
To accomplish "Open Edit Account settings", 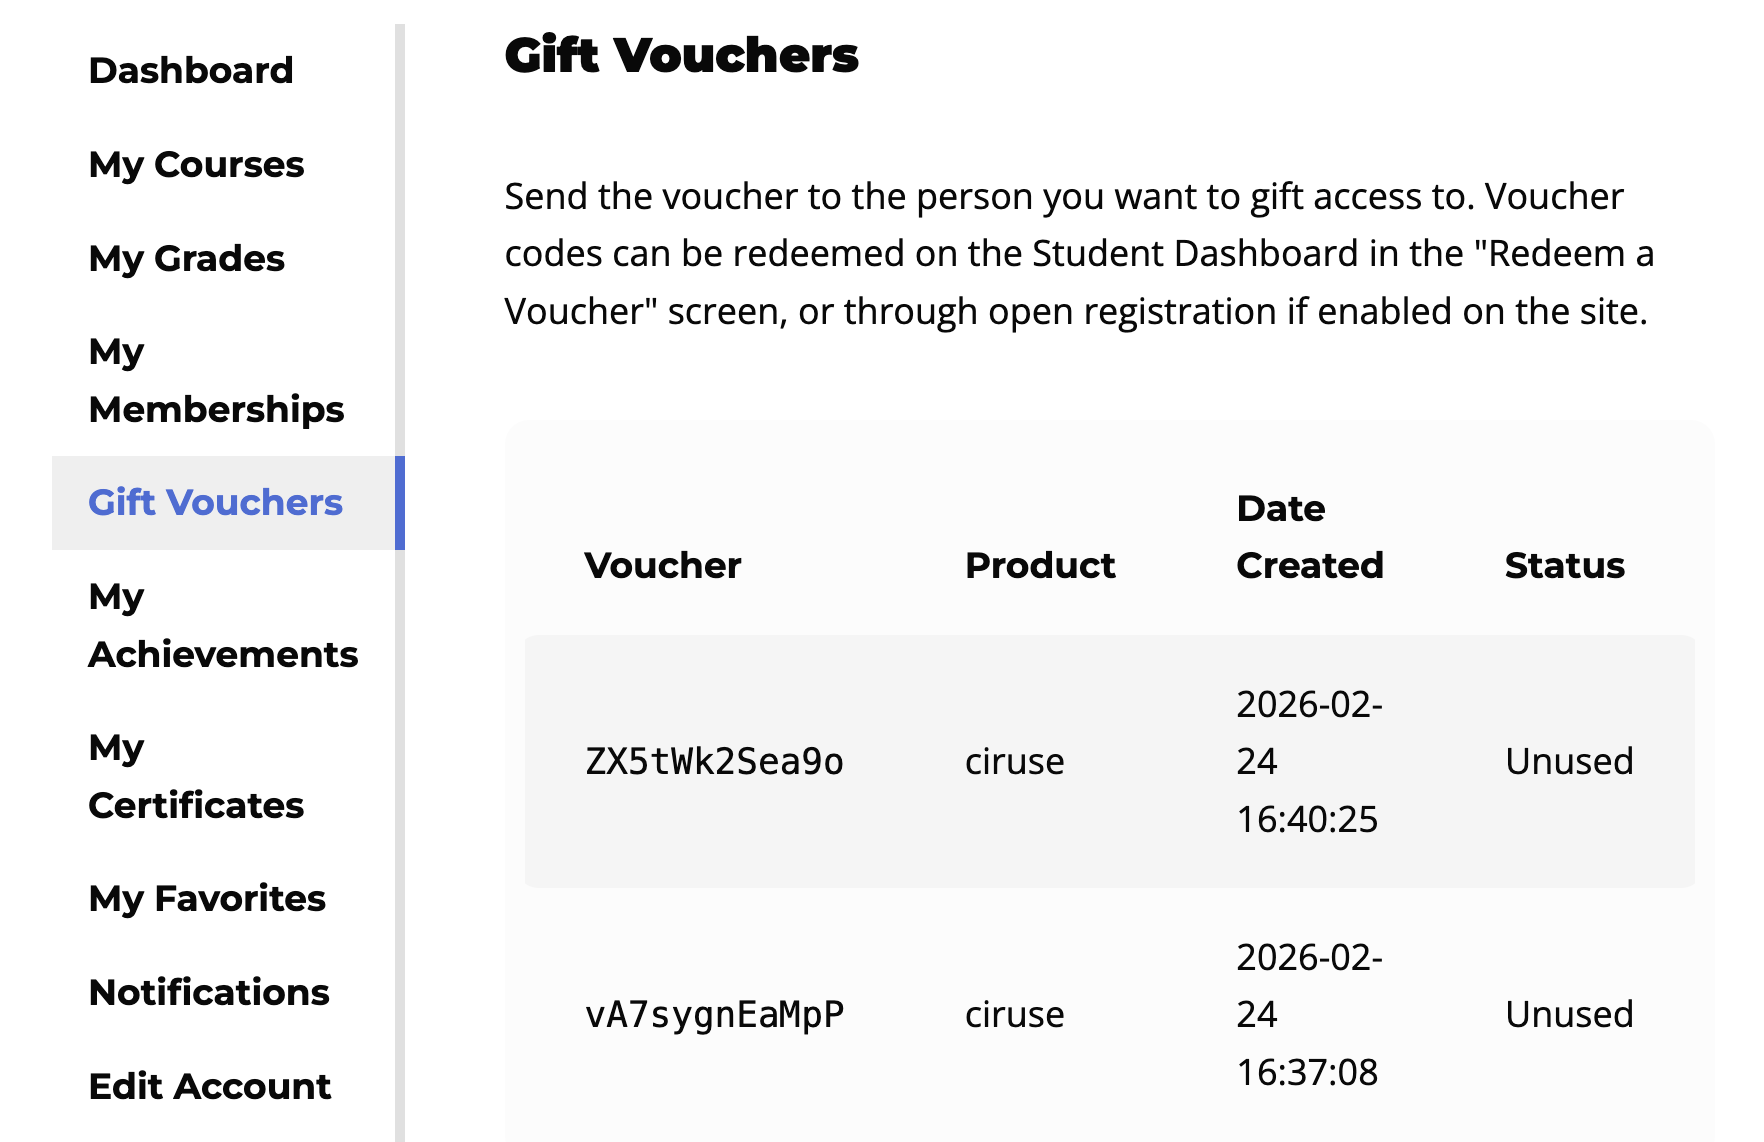I will (210, 1087).
